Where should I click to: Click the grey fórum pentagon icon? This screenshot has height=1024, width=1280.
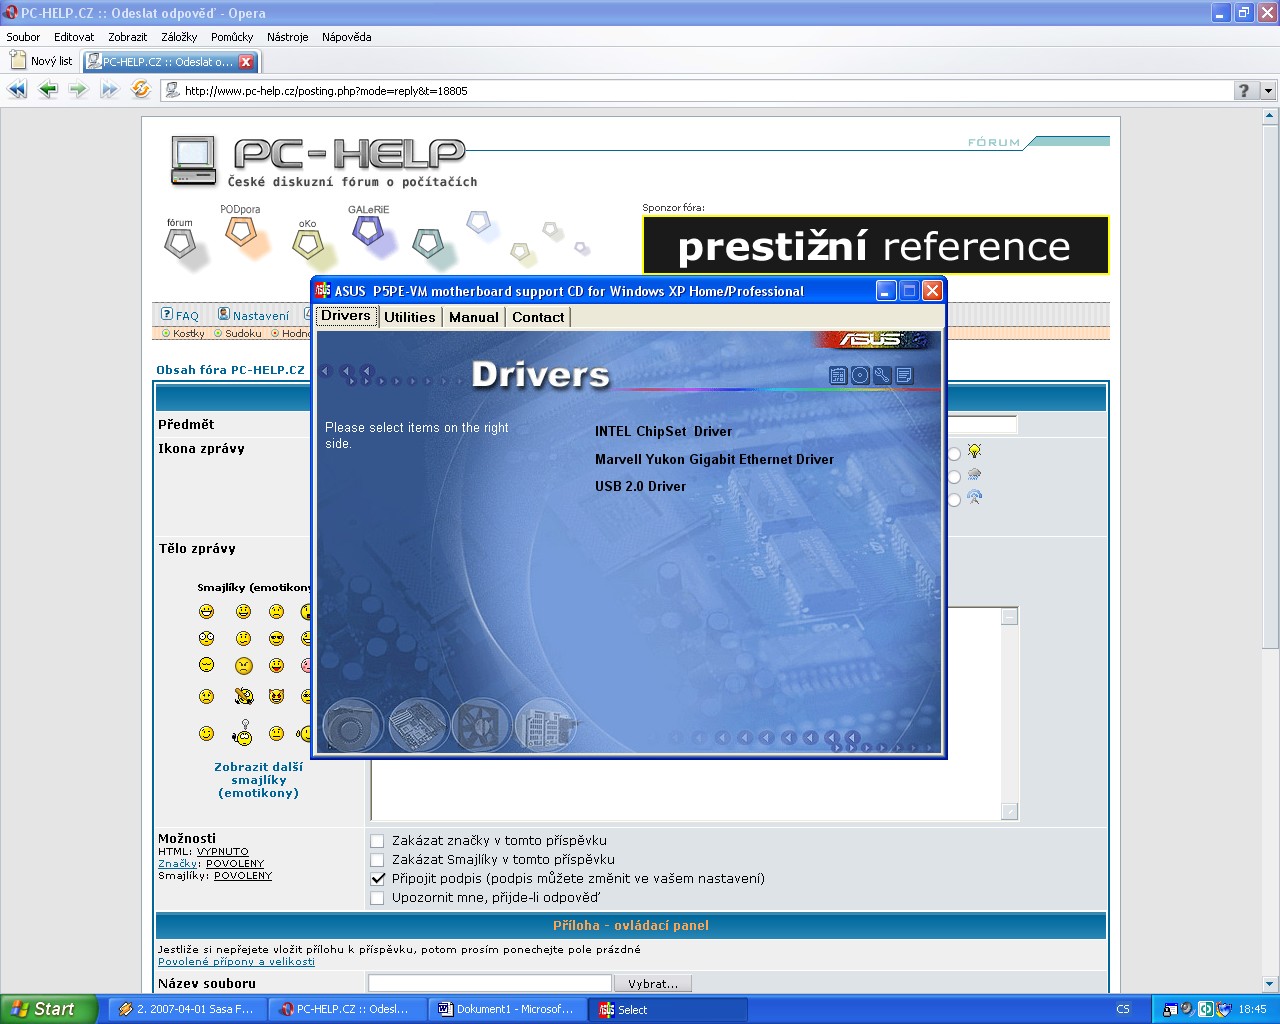click(x=180, y=243)
